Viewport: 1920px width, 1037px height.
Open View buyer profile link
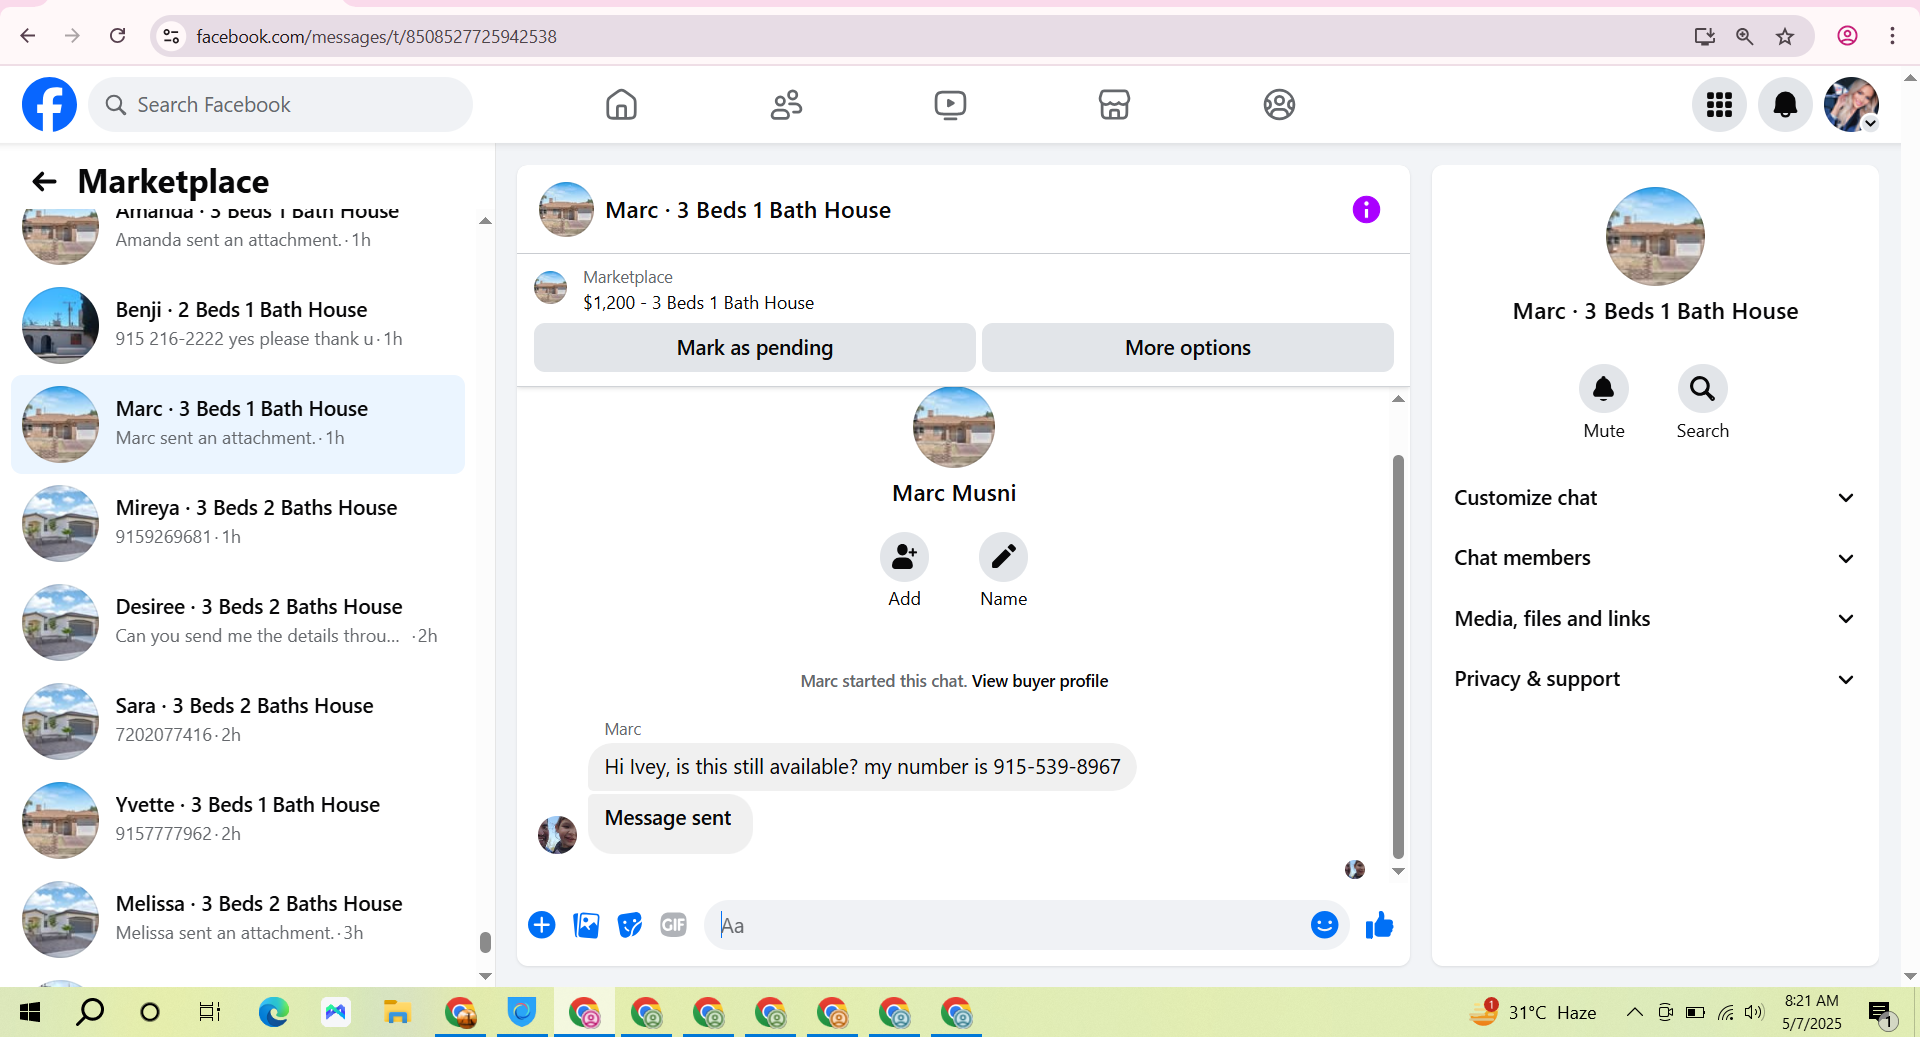click(x=1040, y=681)
